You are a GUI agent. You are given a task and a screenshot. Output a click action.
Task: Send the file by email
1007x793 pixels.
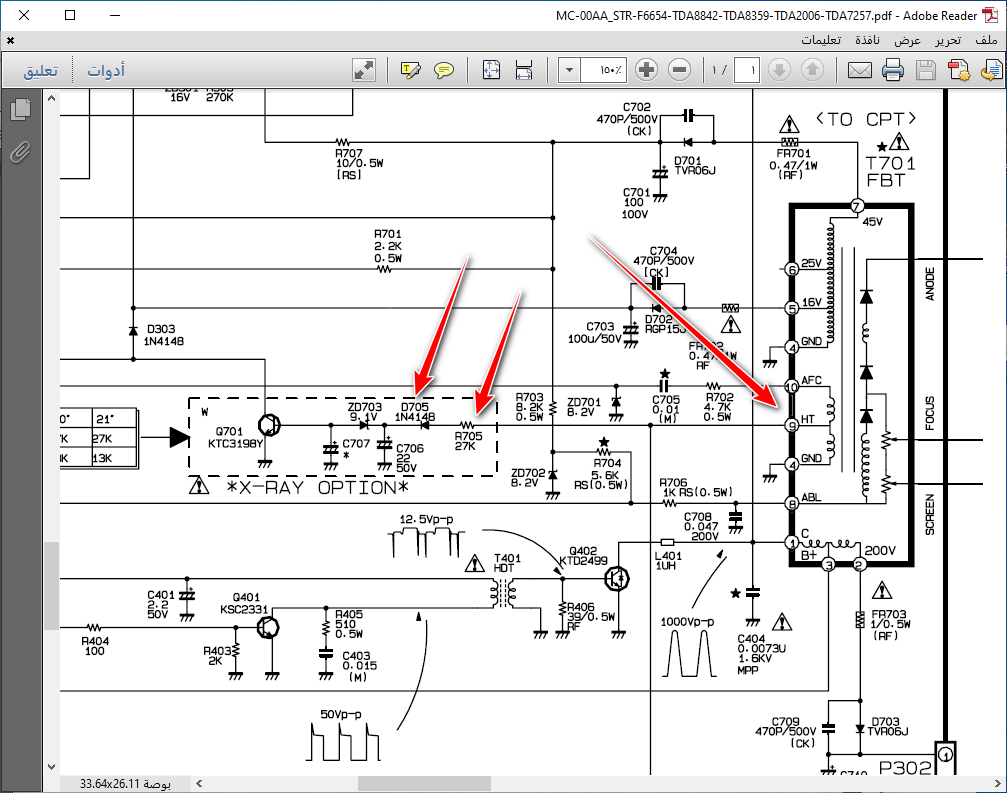point(860,70)
